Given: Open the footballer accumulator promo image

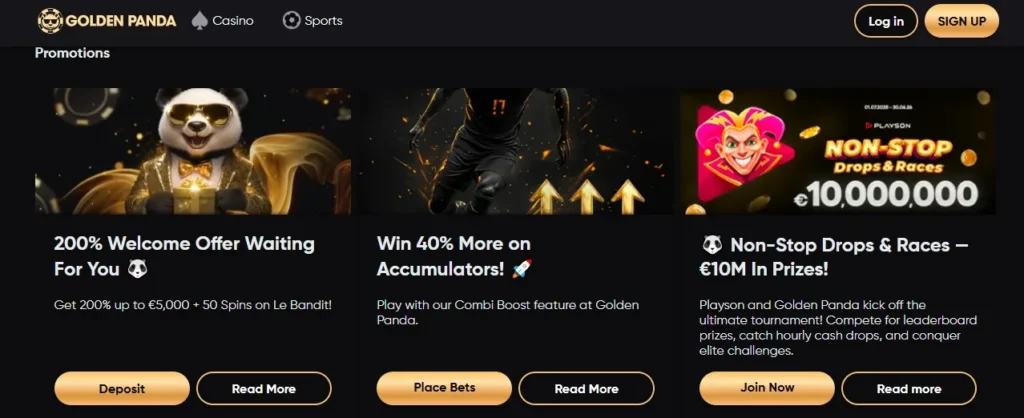Looking at the screenshot, I should tap(515, 152).
